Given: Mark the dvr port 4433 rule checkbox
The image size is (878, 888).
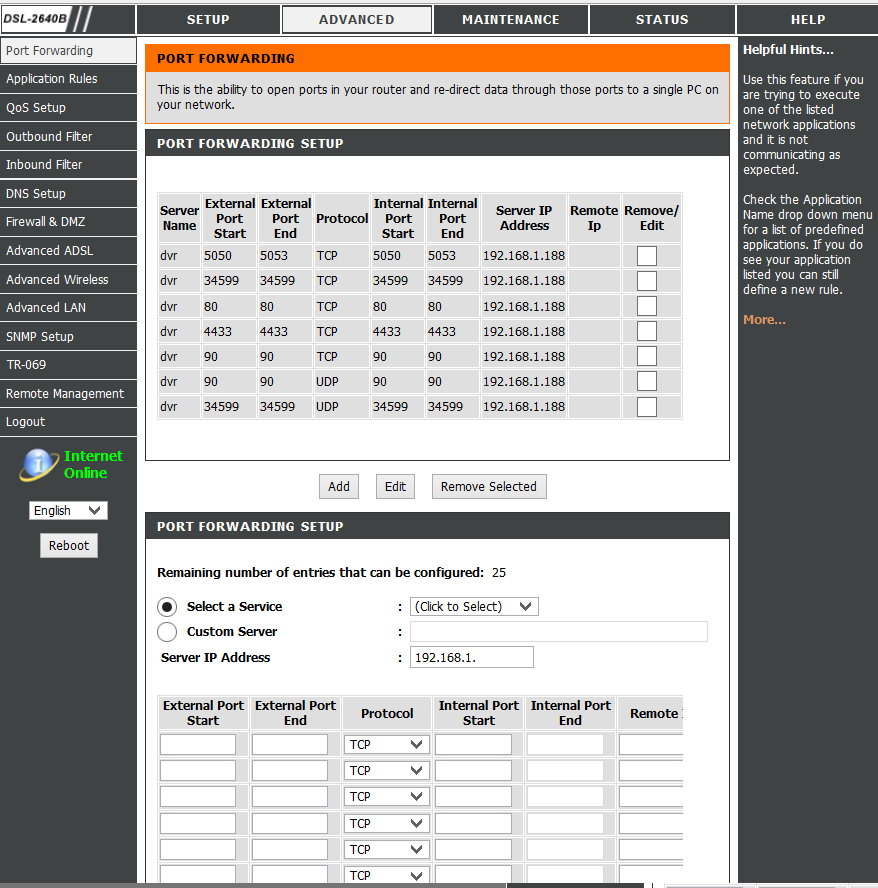Looking at the screenshot, I should pos(646,331).
